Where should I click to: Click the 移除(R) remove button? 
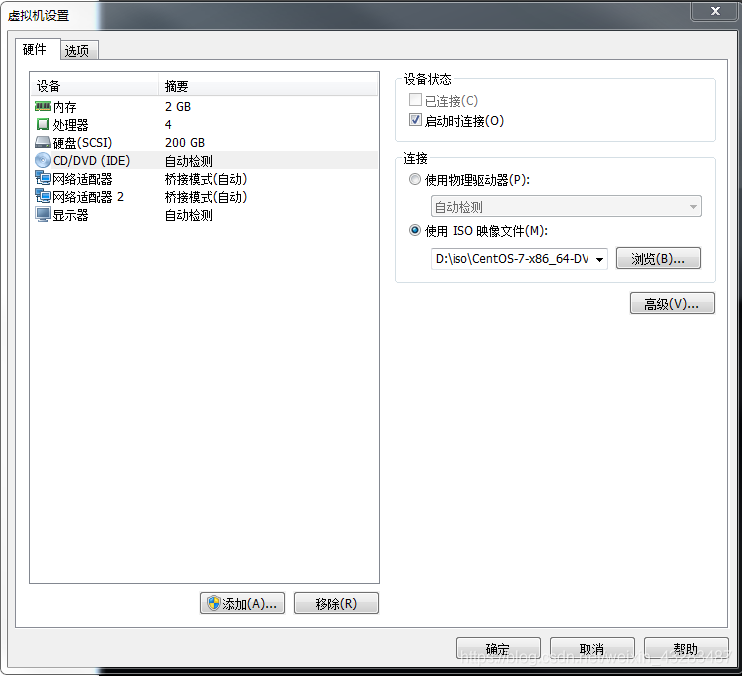[x=336, y=603]
